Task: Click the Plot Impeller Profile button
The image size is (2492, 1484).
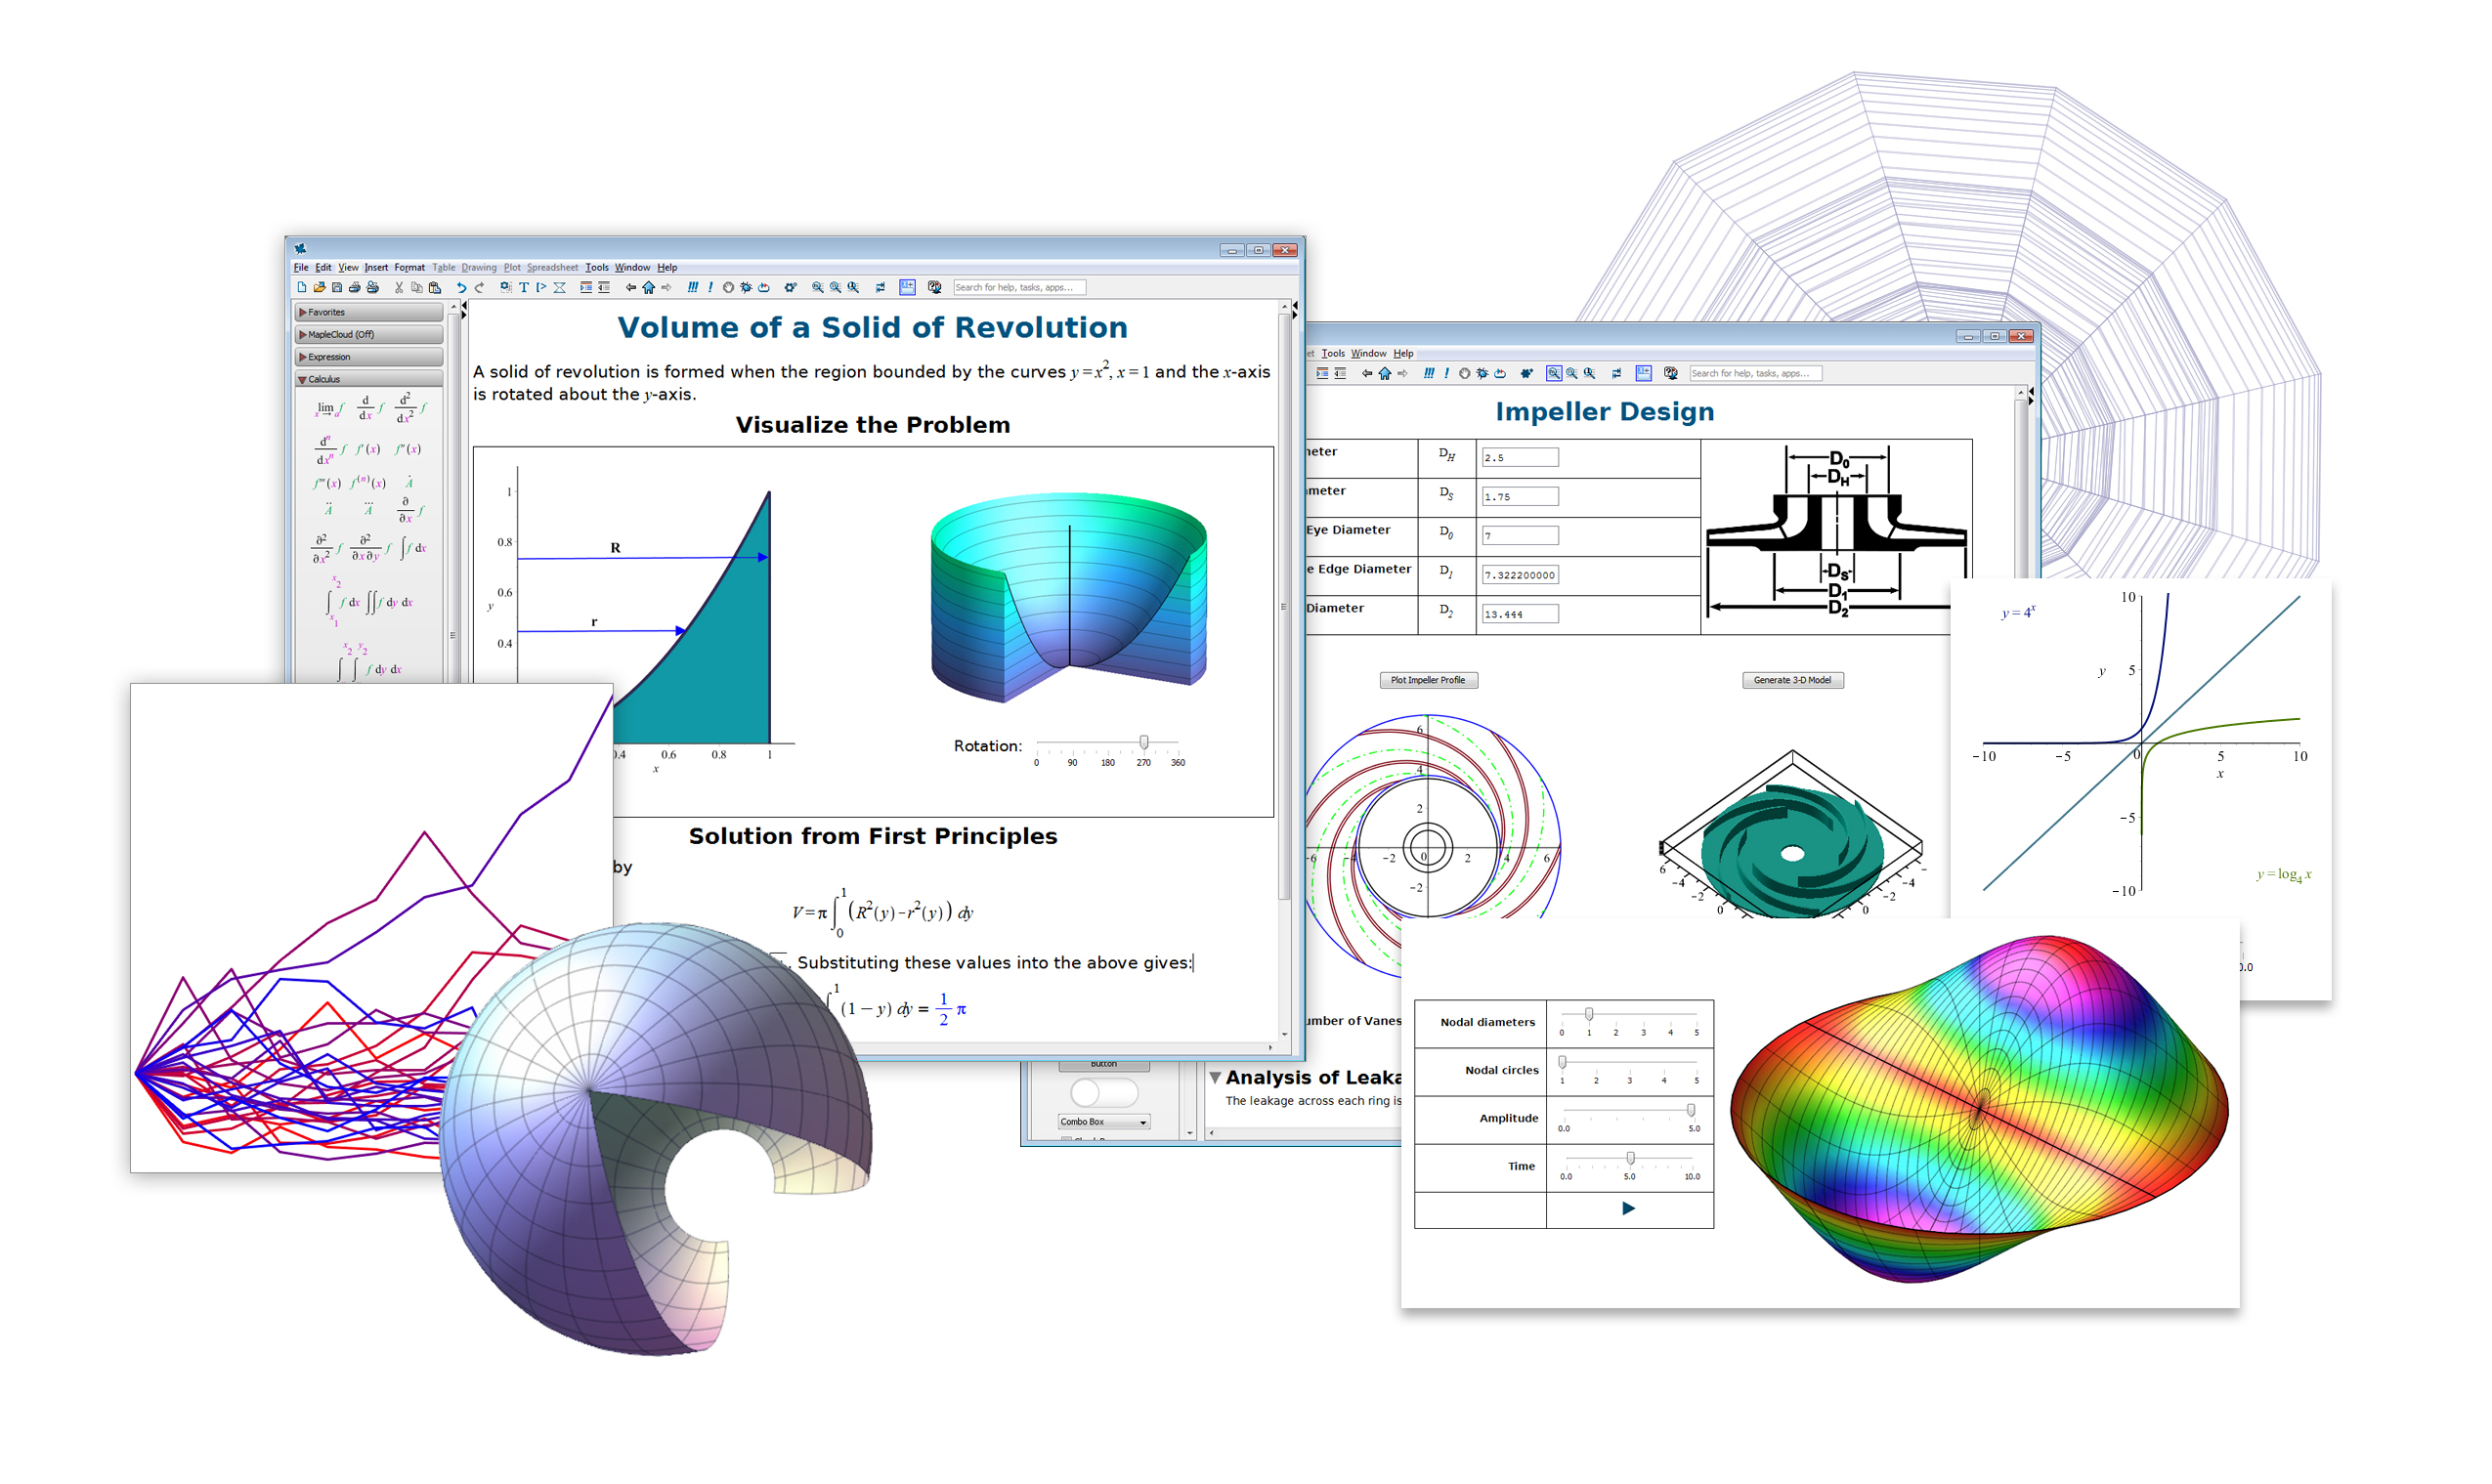Action: (x=1428, y=680)
